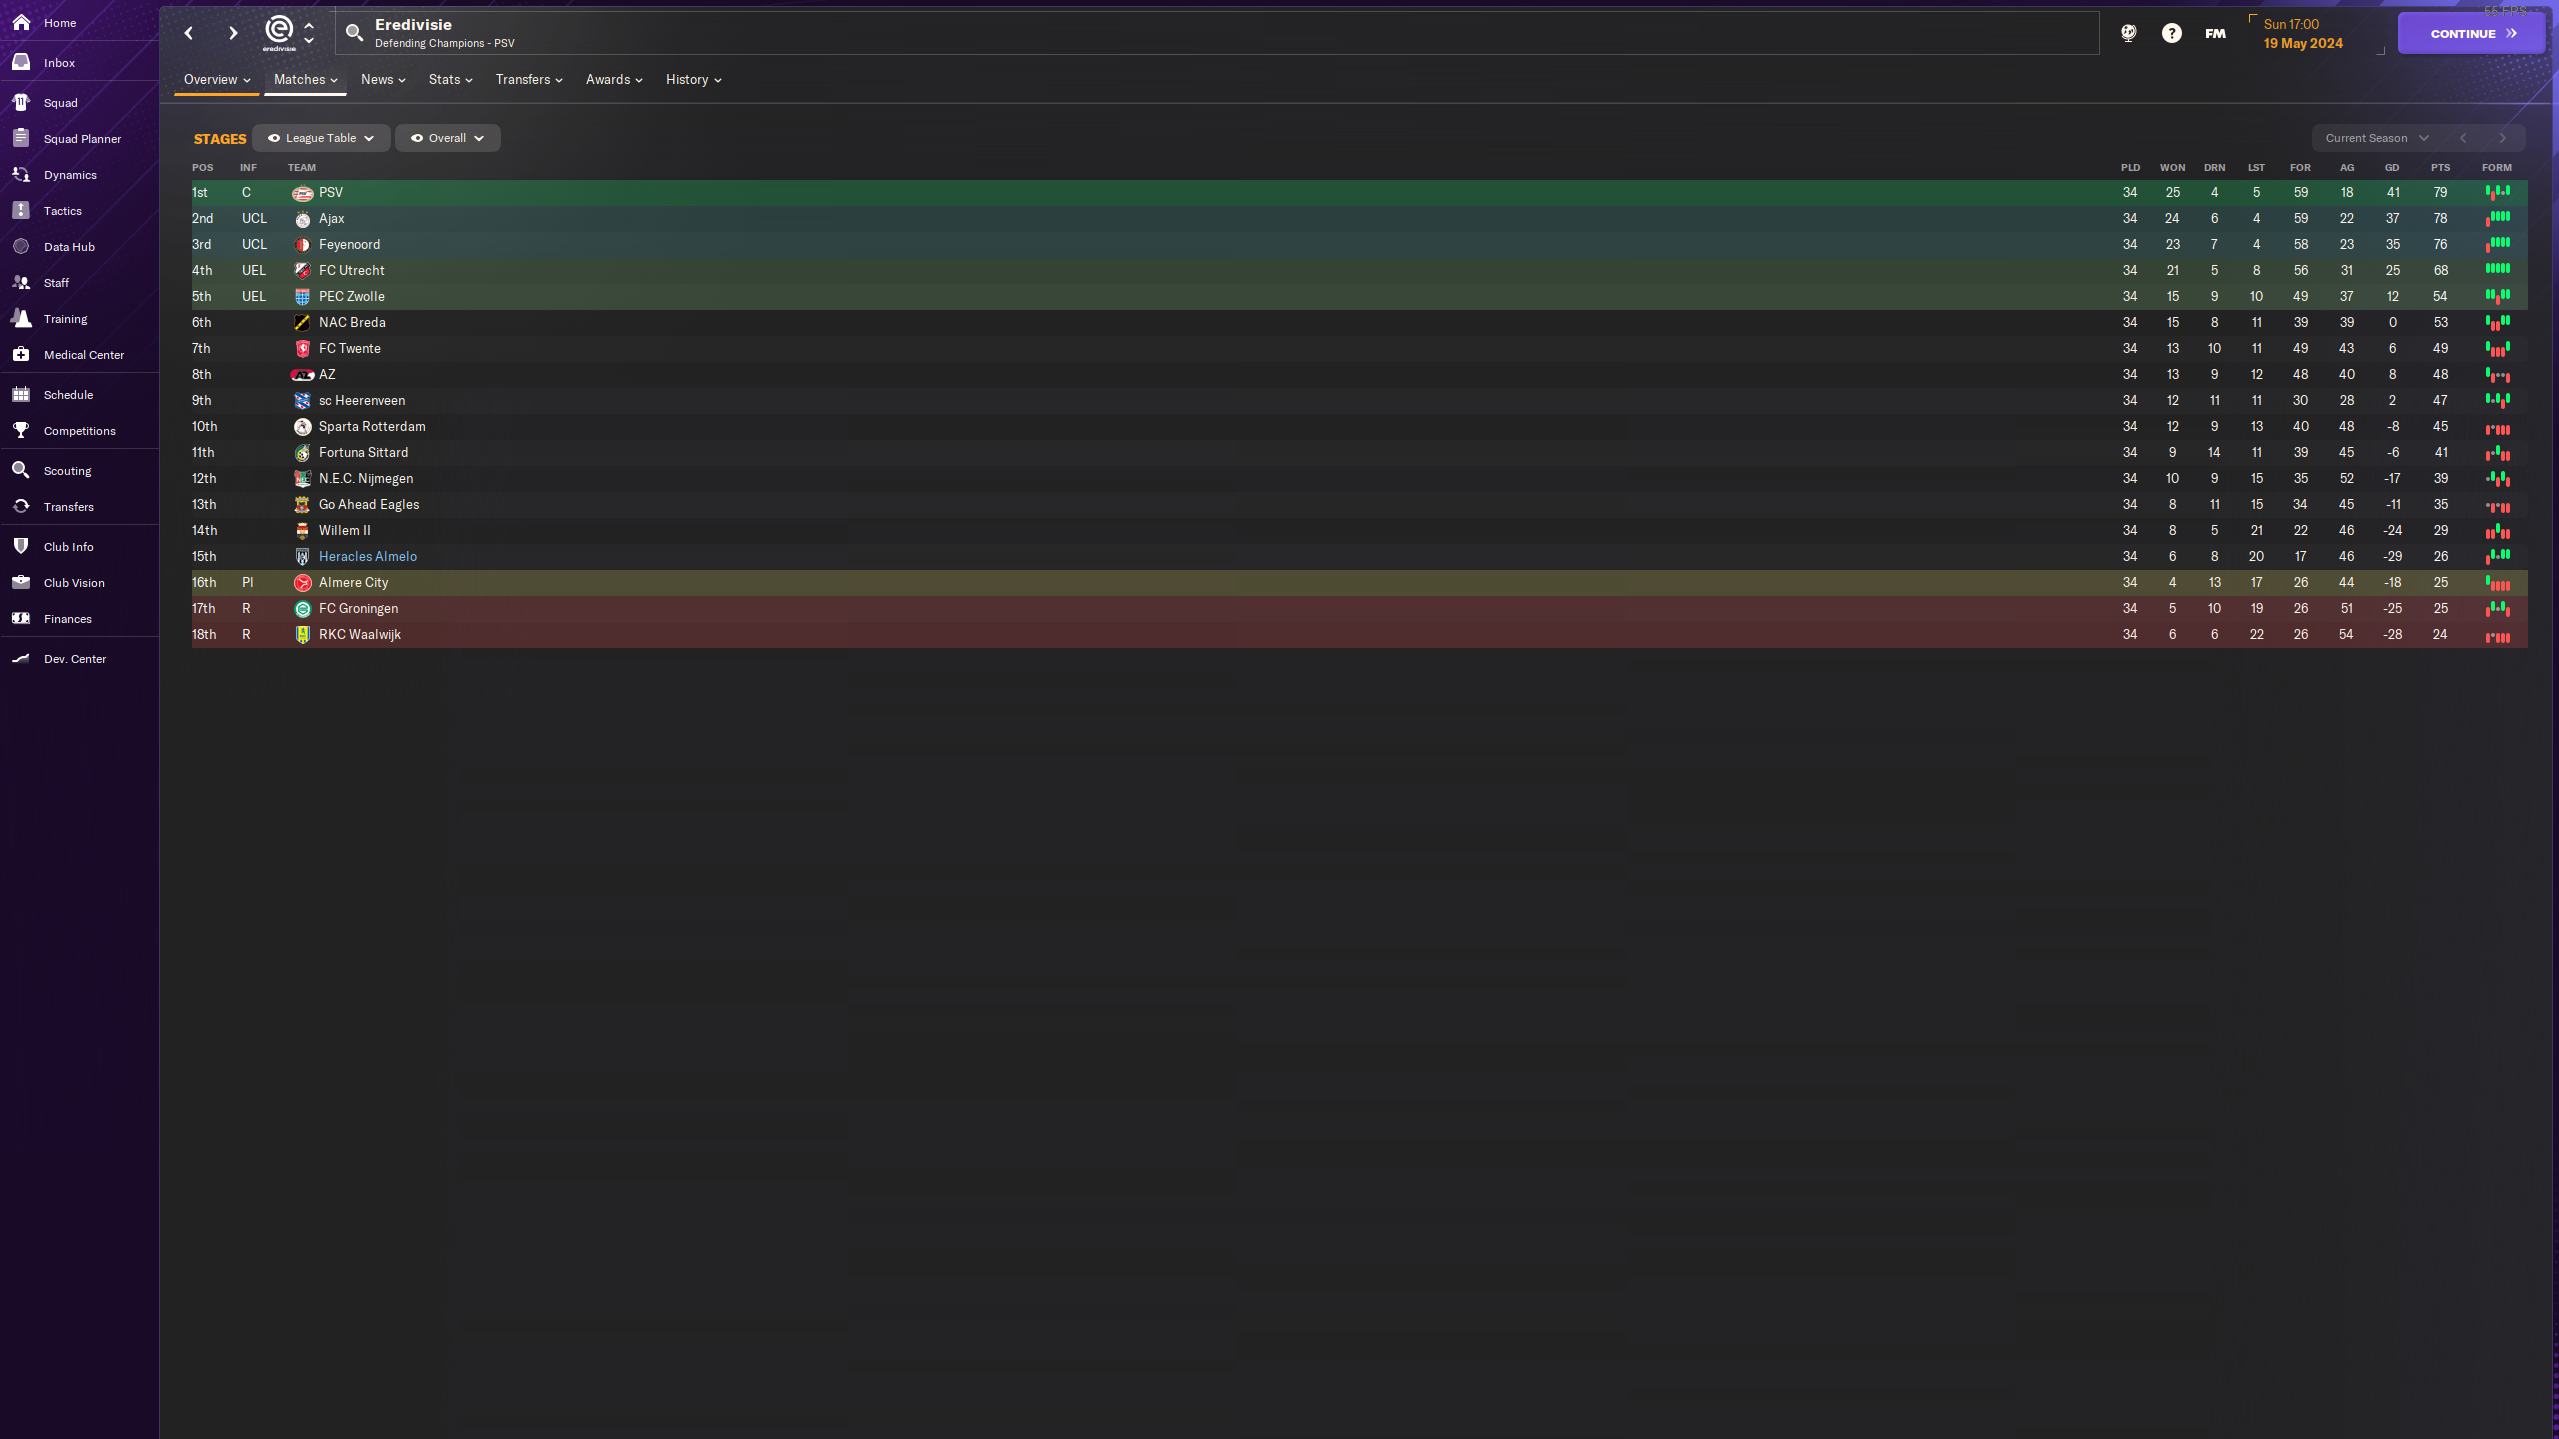Click the forward navigation arrow
Viewport: 2559px width, 1439px height.
coord(230,32)
